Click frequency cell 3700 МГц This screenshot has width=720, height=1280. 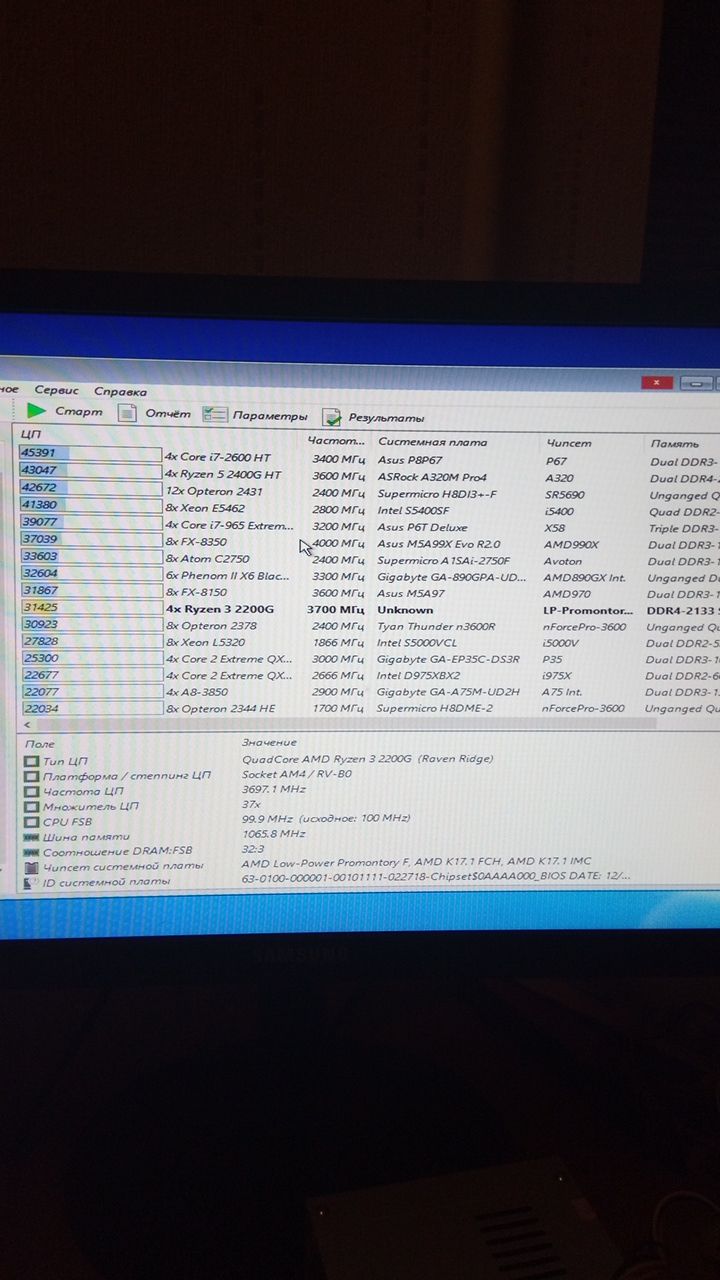click(x=335, y=609)
